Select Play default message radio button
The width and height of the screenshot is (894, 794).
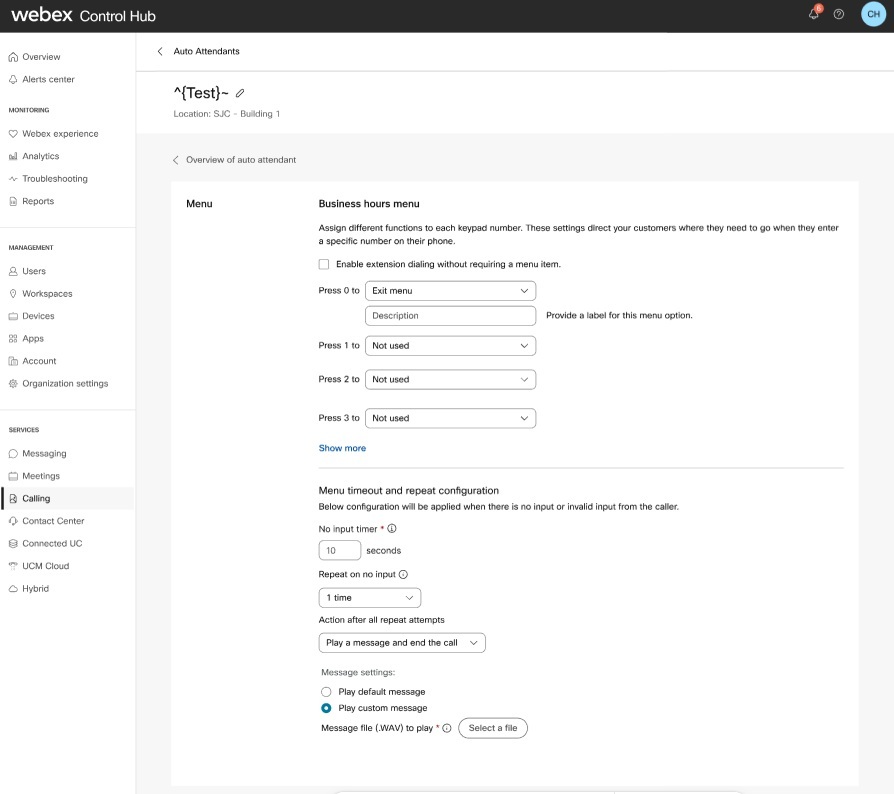point(326,691)
